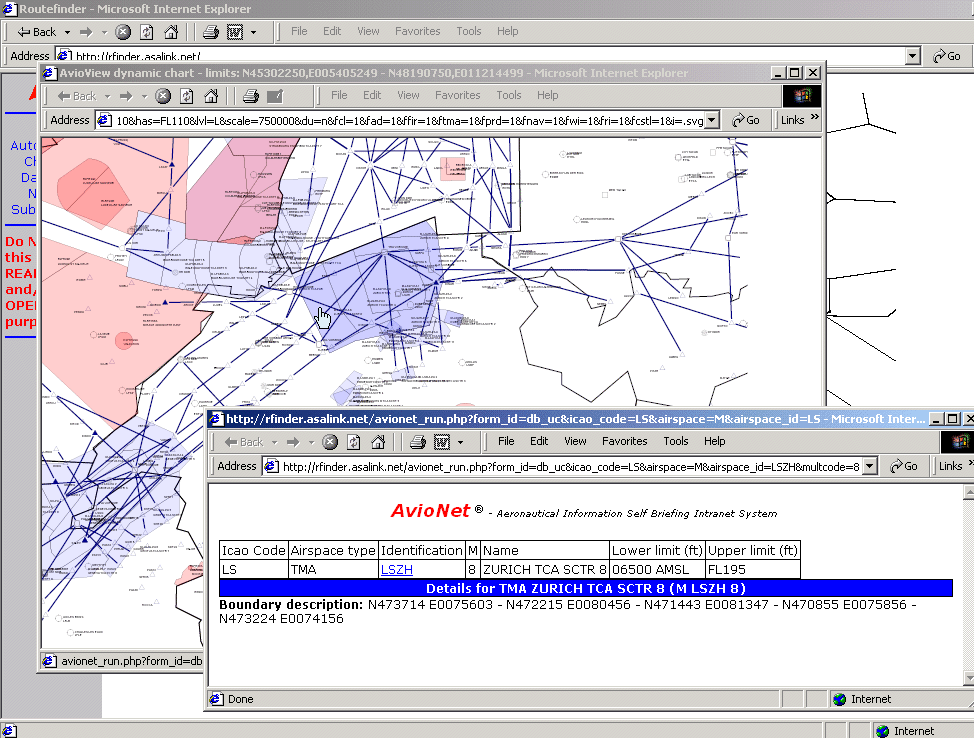The height and width of the screenshot is (738, 974).
Task: Expand address dropdown in avionet_run window
Action: (x=870, y=466)
